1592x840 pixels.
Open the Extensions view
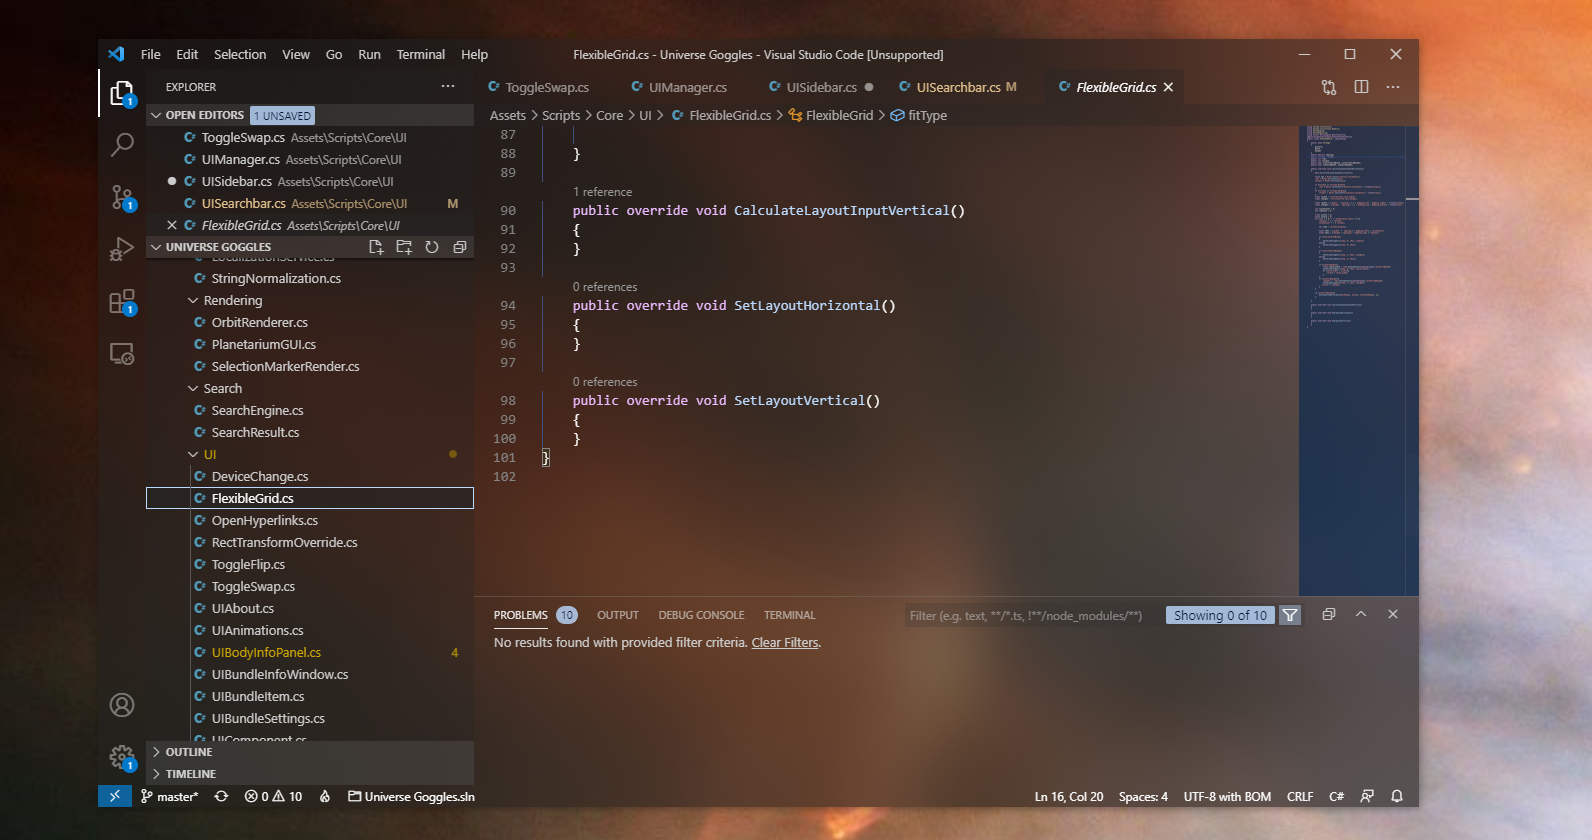[x=122, y=301]
